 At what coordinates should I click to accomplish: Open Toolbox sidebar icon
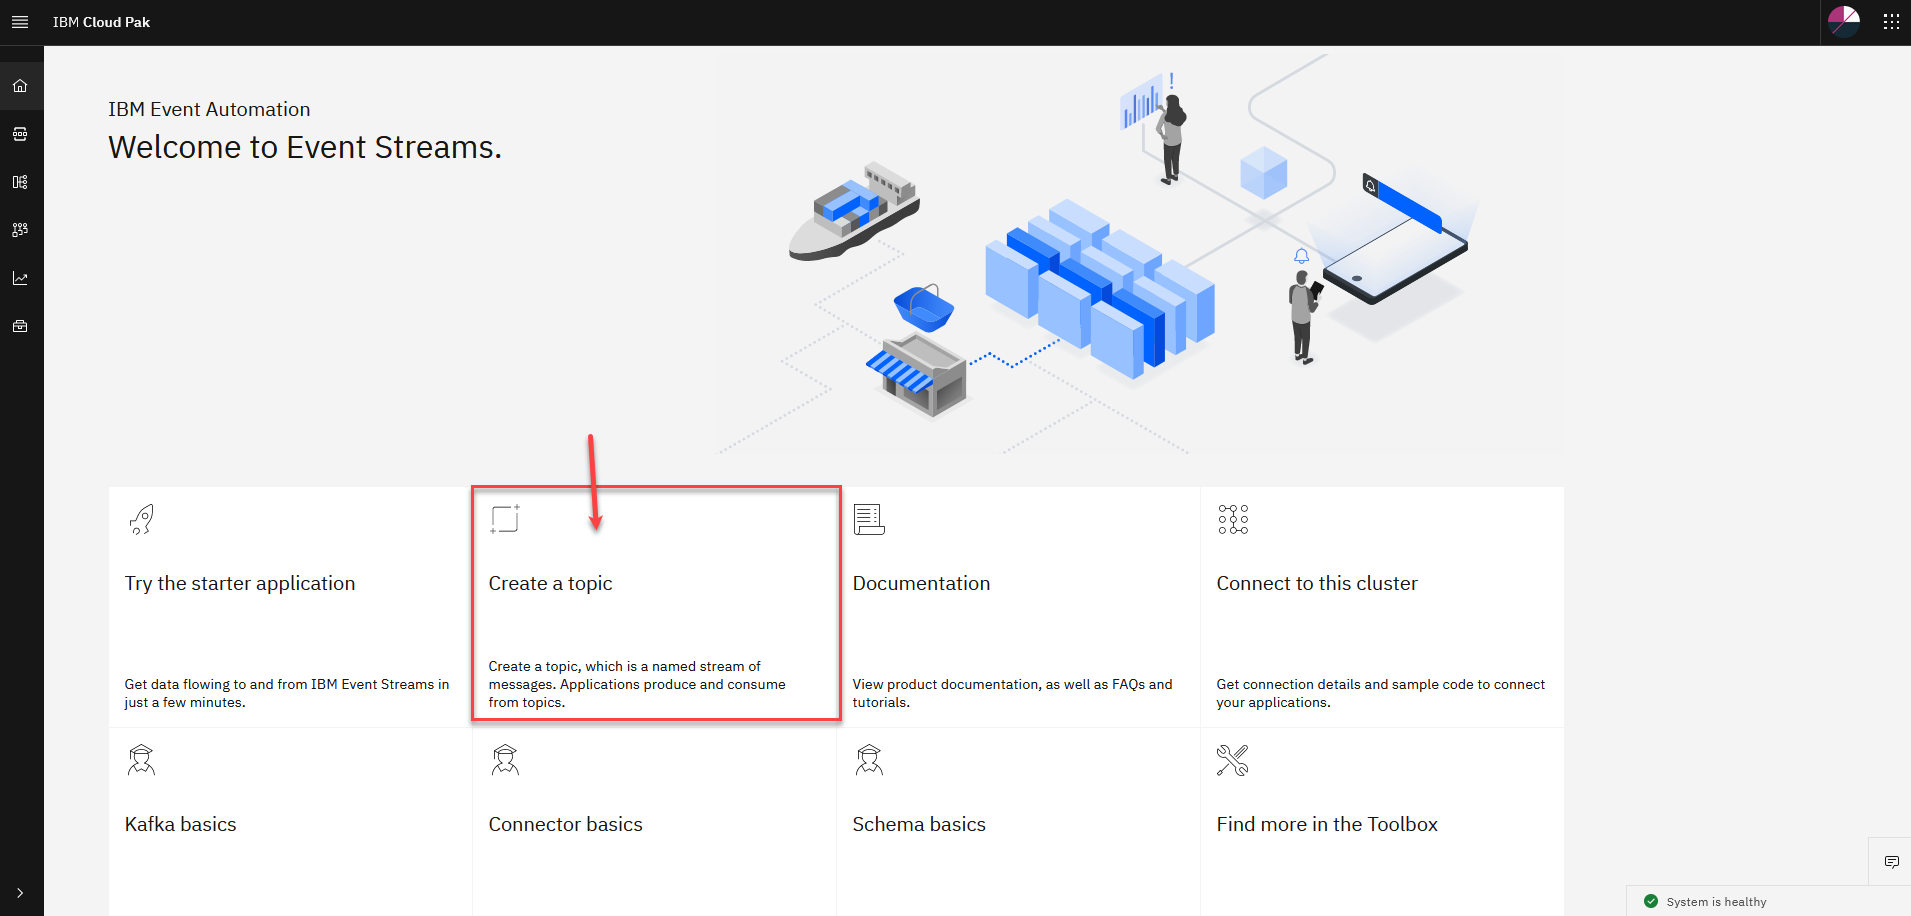(x=20, y=326)
